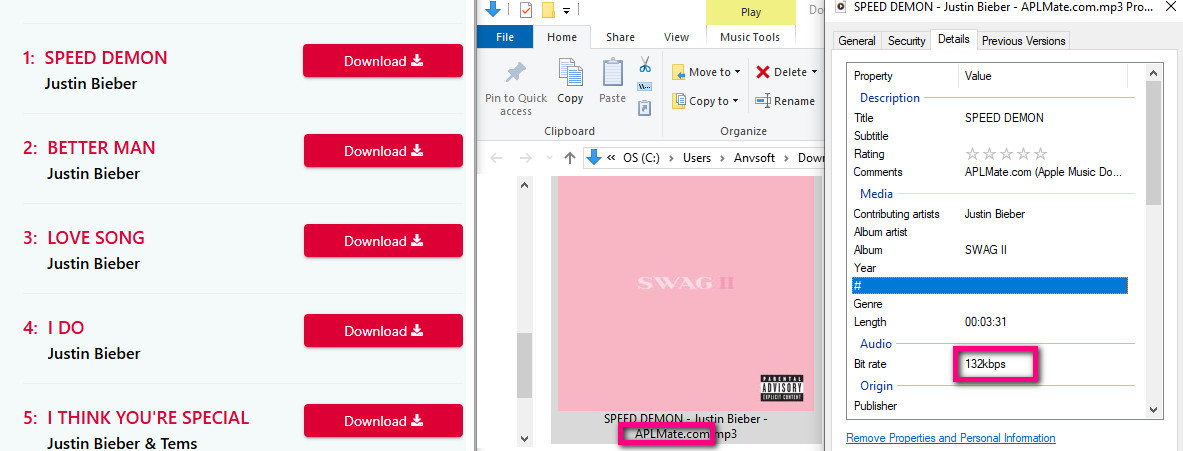Expand the chevron after Users in path
The height and width of the screenshot is (451, 1183).
[723, 158]
